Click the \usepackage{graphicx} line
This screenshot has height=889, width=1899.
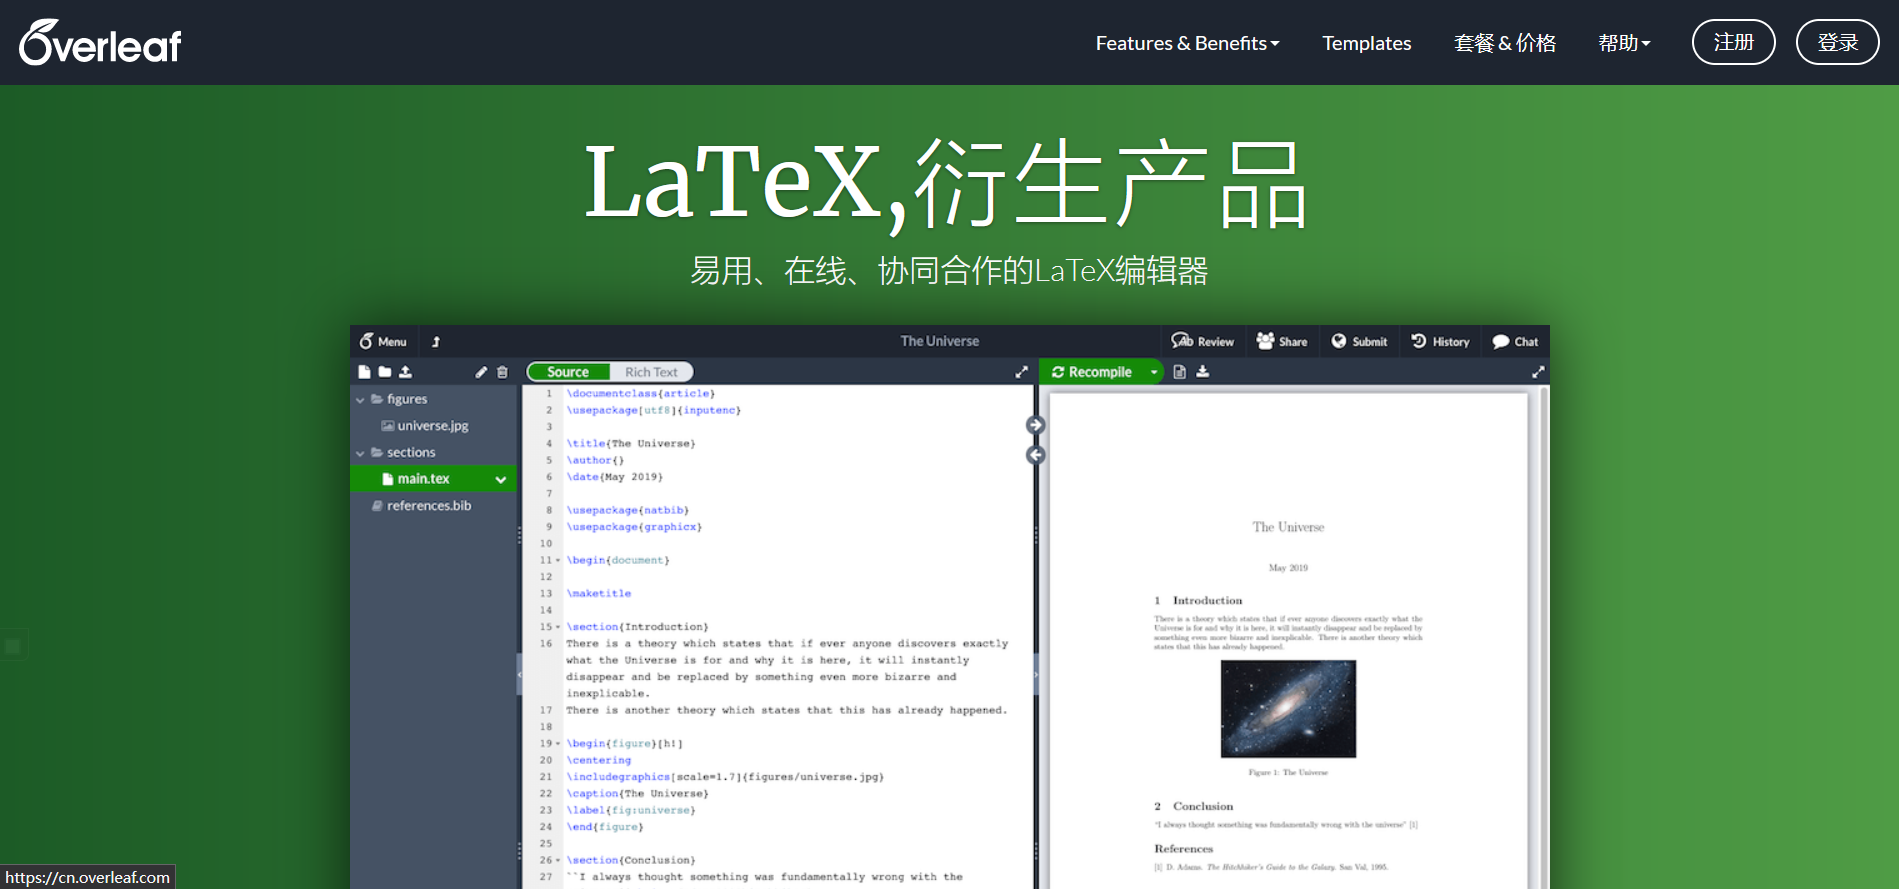[x=634, y=527]
